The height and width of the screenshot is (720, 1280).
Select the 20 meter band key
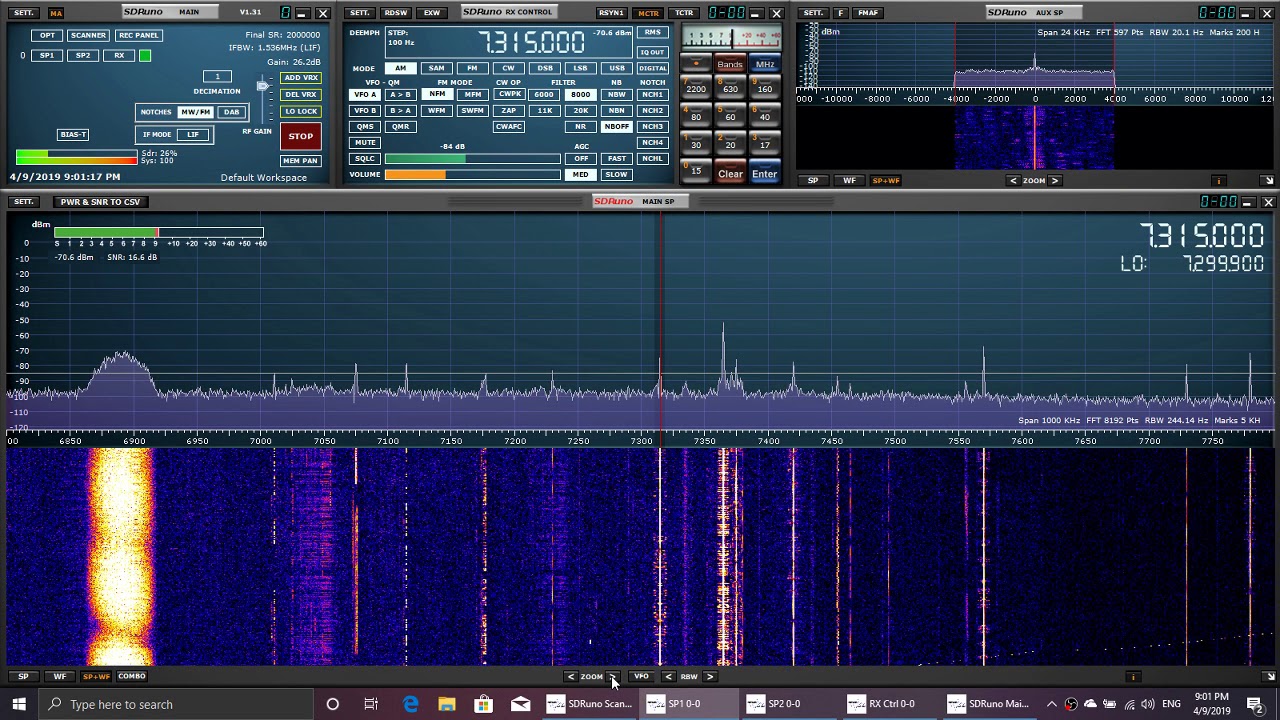coord(730,145)
